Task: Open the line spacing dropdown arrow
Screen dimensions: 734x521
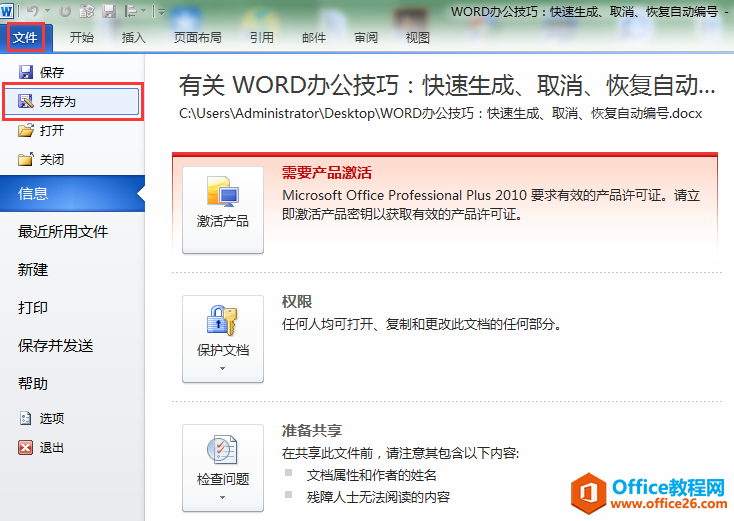Action: (x=144, y=11)
